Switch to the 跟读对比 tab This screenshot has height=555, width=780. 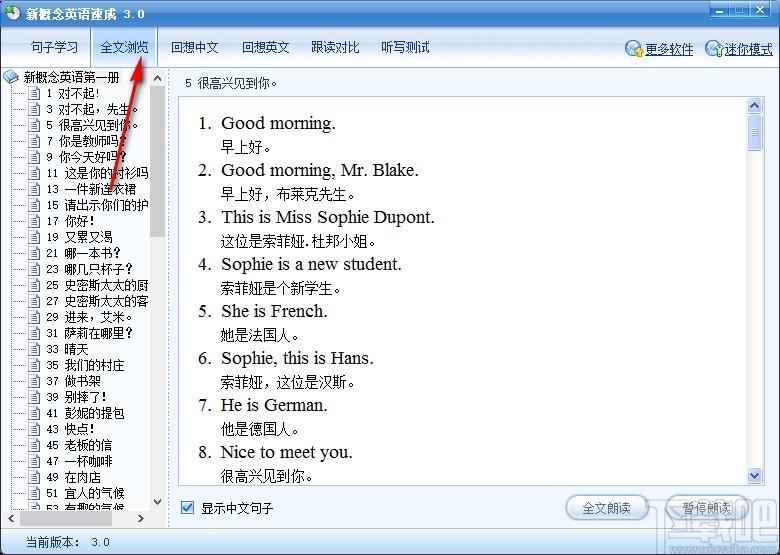pyautogui.click(x=335, y=47)
